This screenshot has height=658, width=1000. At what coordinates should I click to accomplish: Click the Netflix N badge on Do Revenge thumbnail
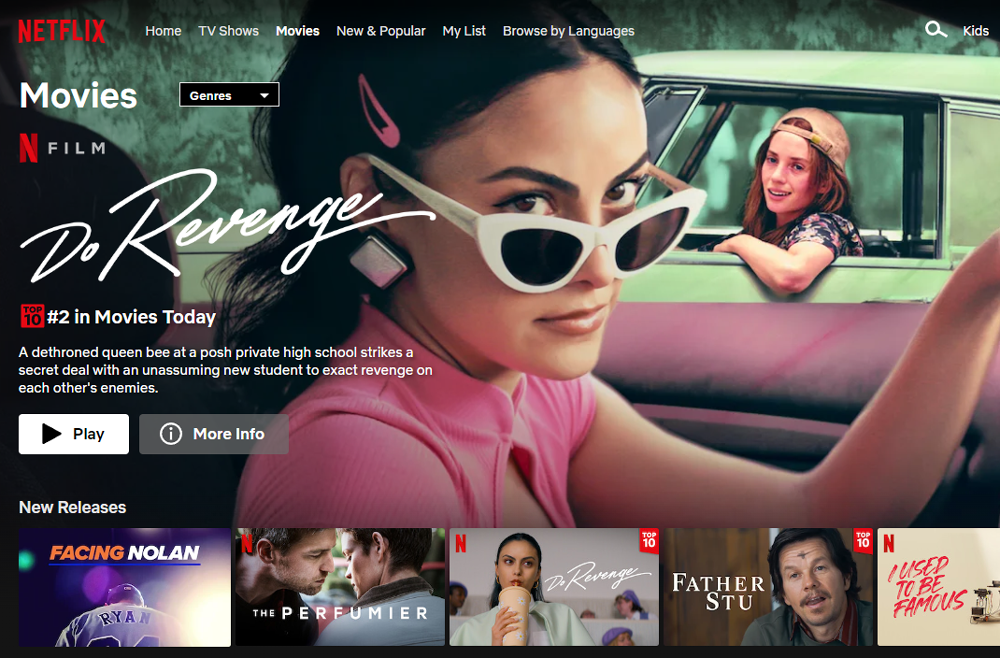pyautogui.click(x=460, y=543)
